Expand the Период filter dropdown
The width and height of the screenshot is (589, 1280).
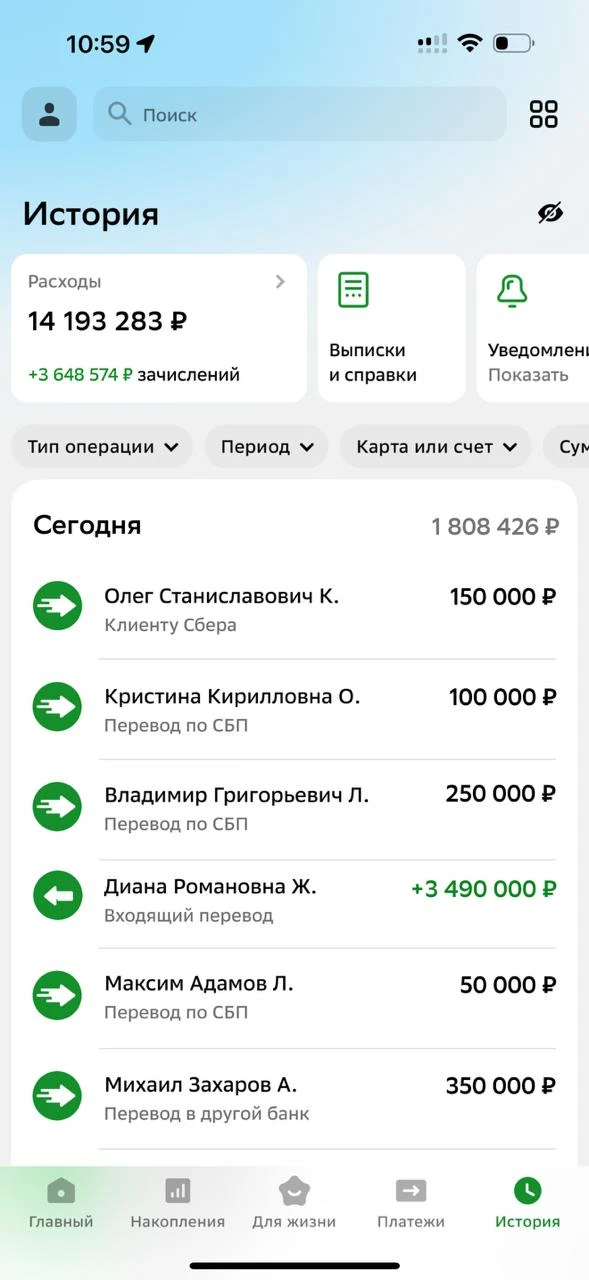pyautogui.click(x=266, y=447)
